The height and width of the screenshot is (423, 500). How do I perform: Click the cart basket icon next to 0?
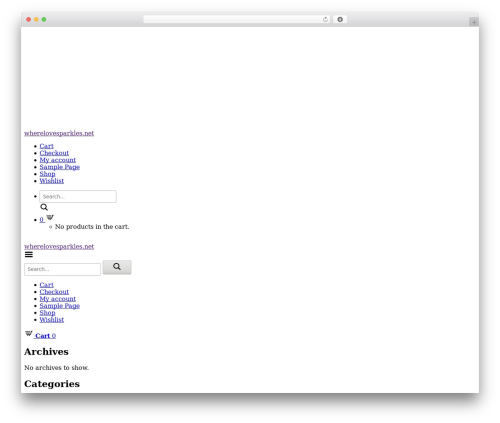50,218
